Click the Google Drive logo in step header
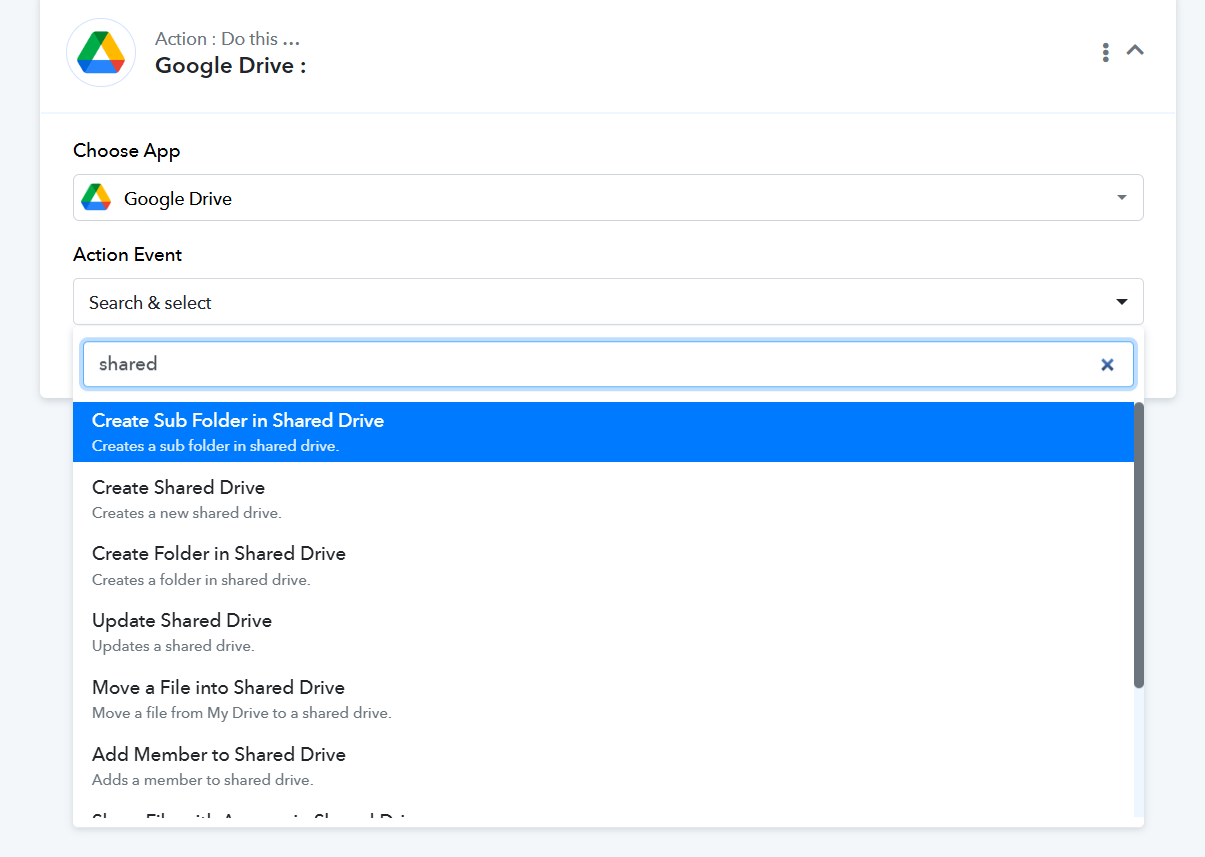This screenshot has width=1205, height=857. [x=101, y=52]
